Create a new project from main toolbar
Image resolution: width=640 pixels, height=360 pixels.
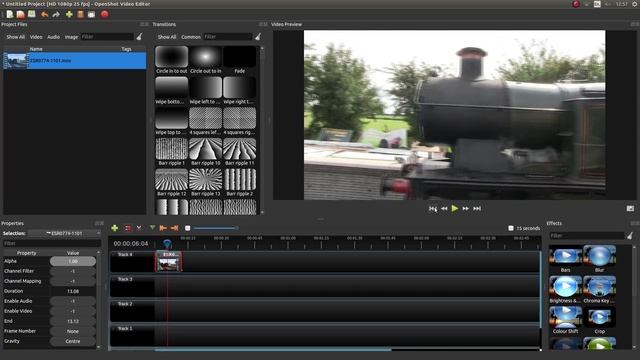tap(9, 14)
